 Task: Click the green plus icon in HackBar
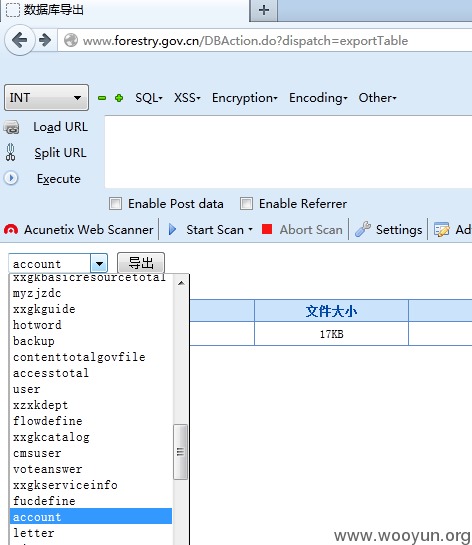(x=119, y=98)
